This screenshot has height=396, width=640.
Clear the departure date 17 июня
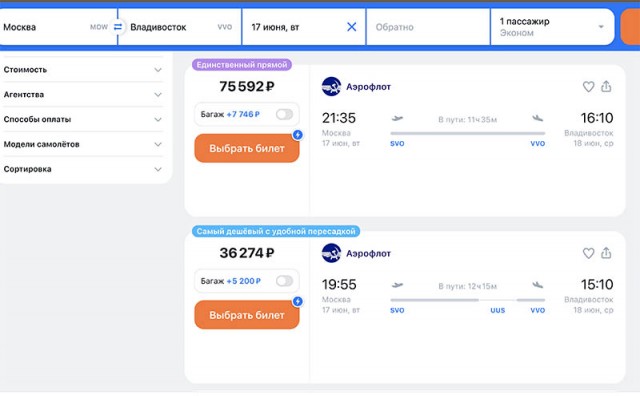pyautogui.click(x=351, y=27)
